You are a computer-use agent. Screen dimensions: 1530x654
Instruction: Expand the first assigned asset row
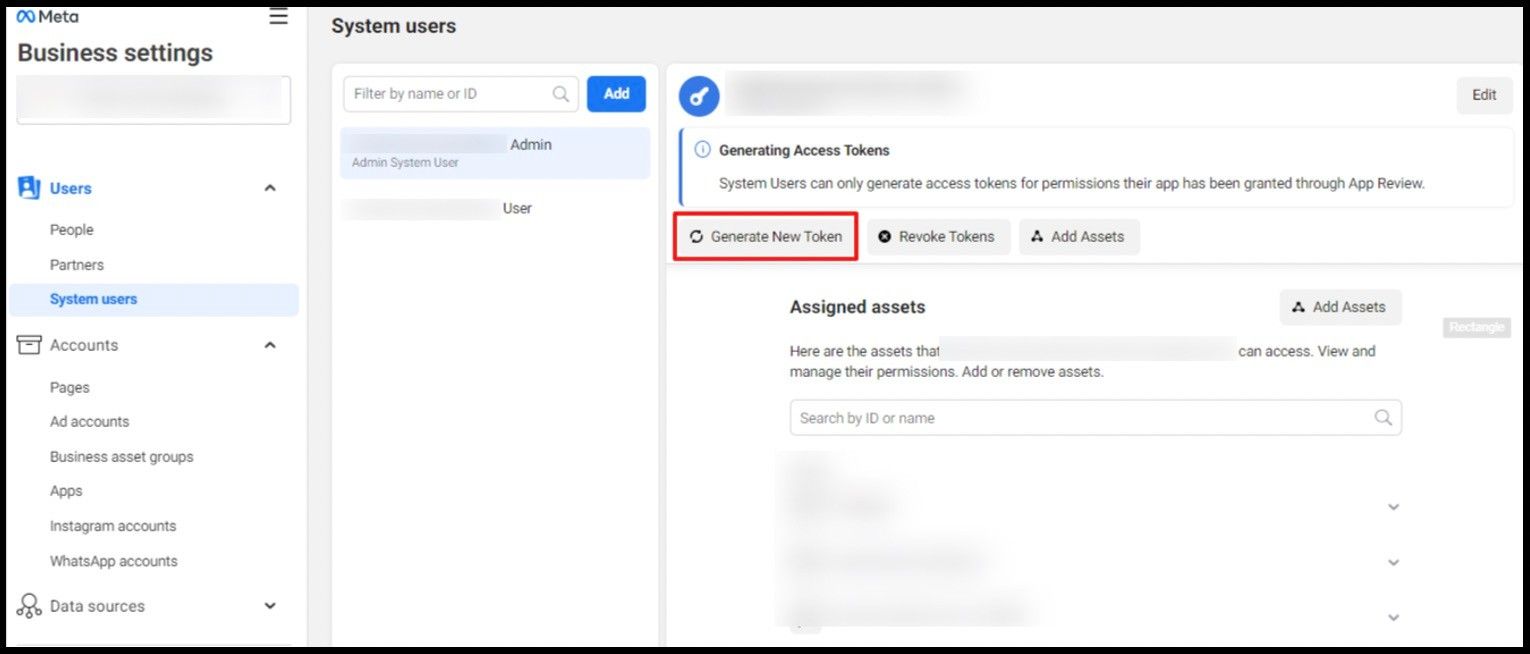point(1393,507)
